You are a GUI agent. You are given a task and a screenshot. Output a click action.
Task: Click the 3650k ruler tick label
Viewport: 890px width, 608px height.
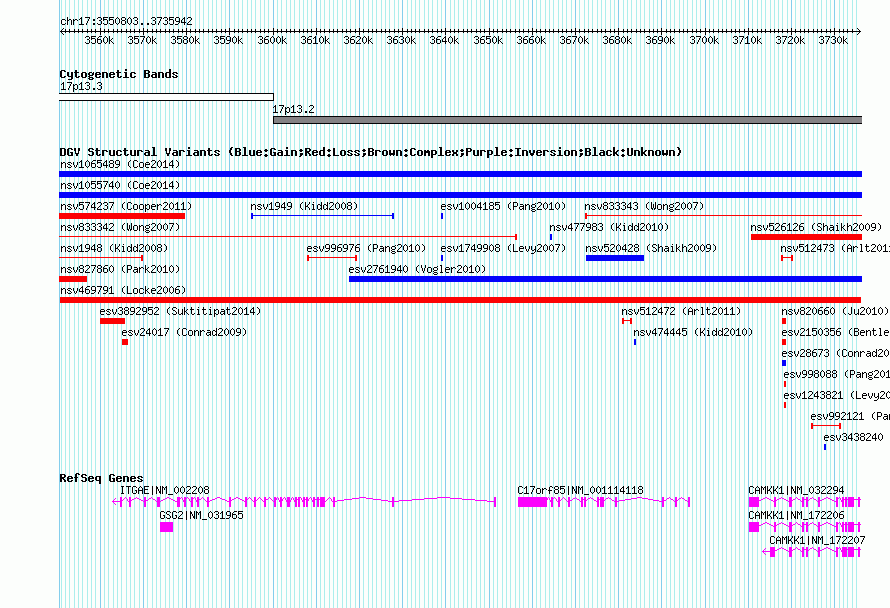coord(488,40)
